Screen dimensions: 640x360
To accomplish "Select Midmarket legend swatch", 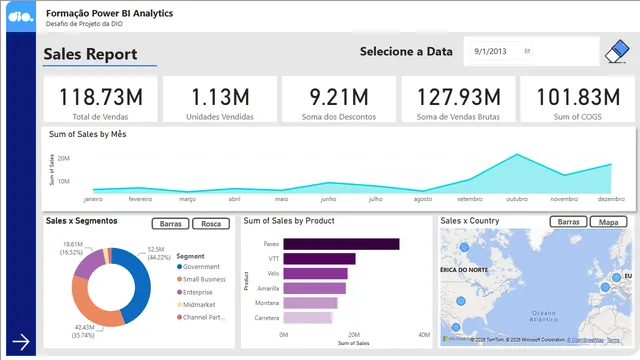I will click(179, 304).
